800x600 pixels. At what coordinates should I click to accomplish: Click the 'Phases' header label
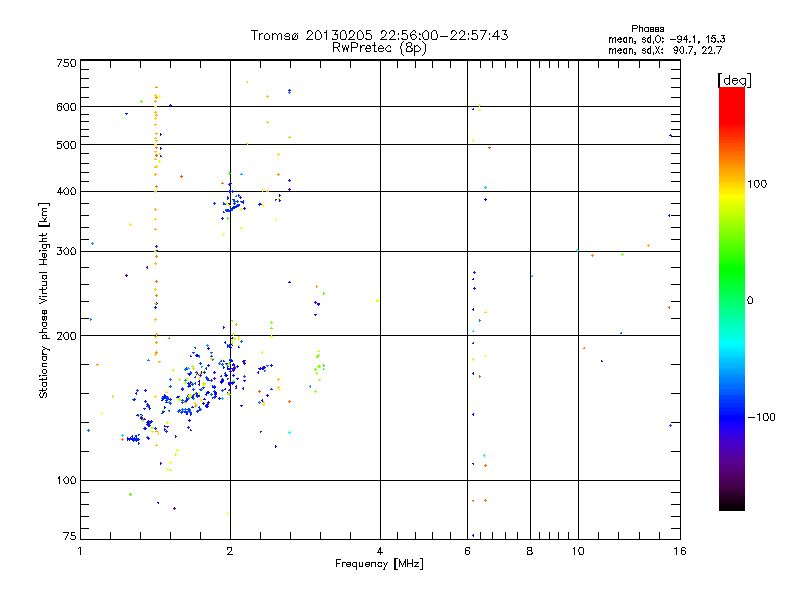pos(647,29)
